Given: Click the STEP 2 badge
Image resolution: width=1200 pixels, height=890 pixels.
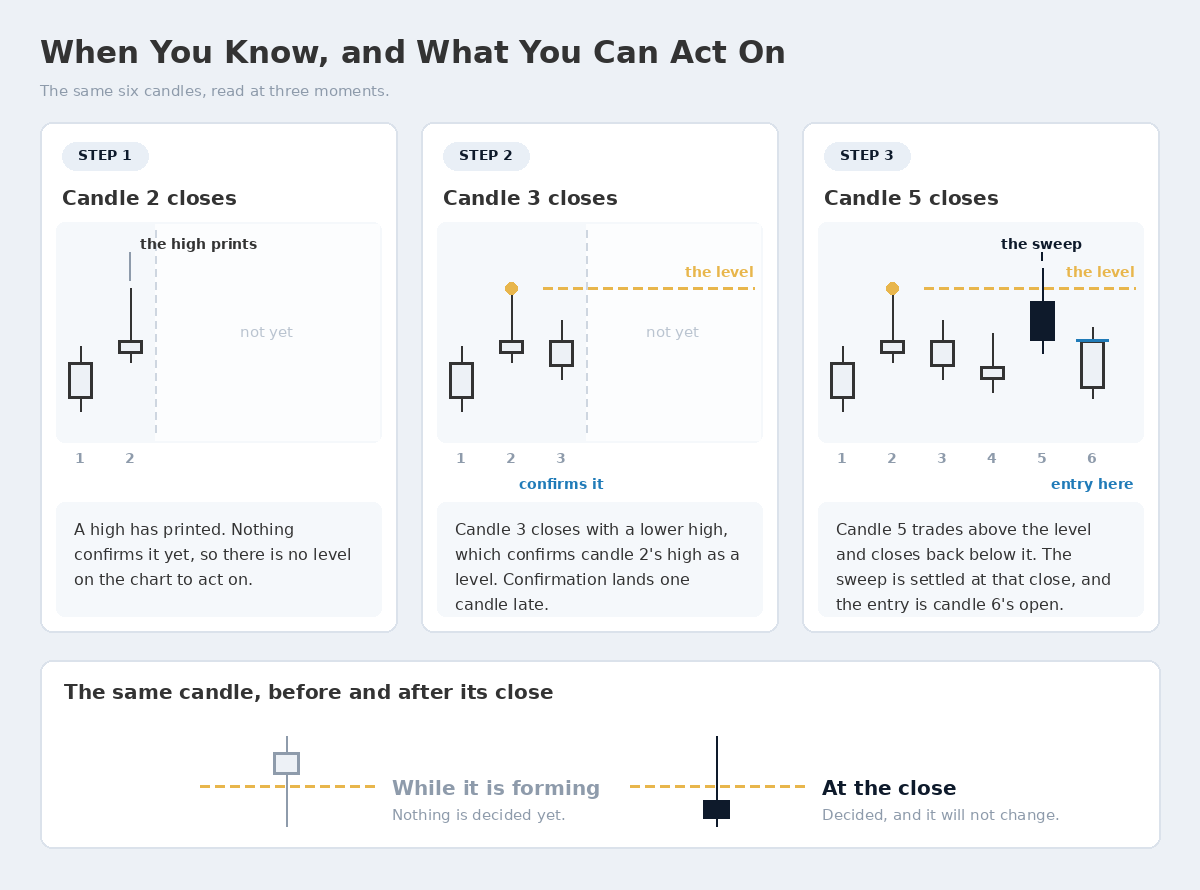Looking at the screenshot, I should click(486, 156).
